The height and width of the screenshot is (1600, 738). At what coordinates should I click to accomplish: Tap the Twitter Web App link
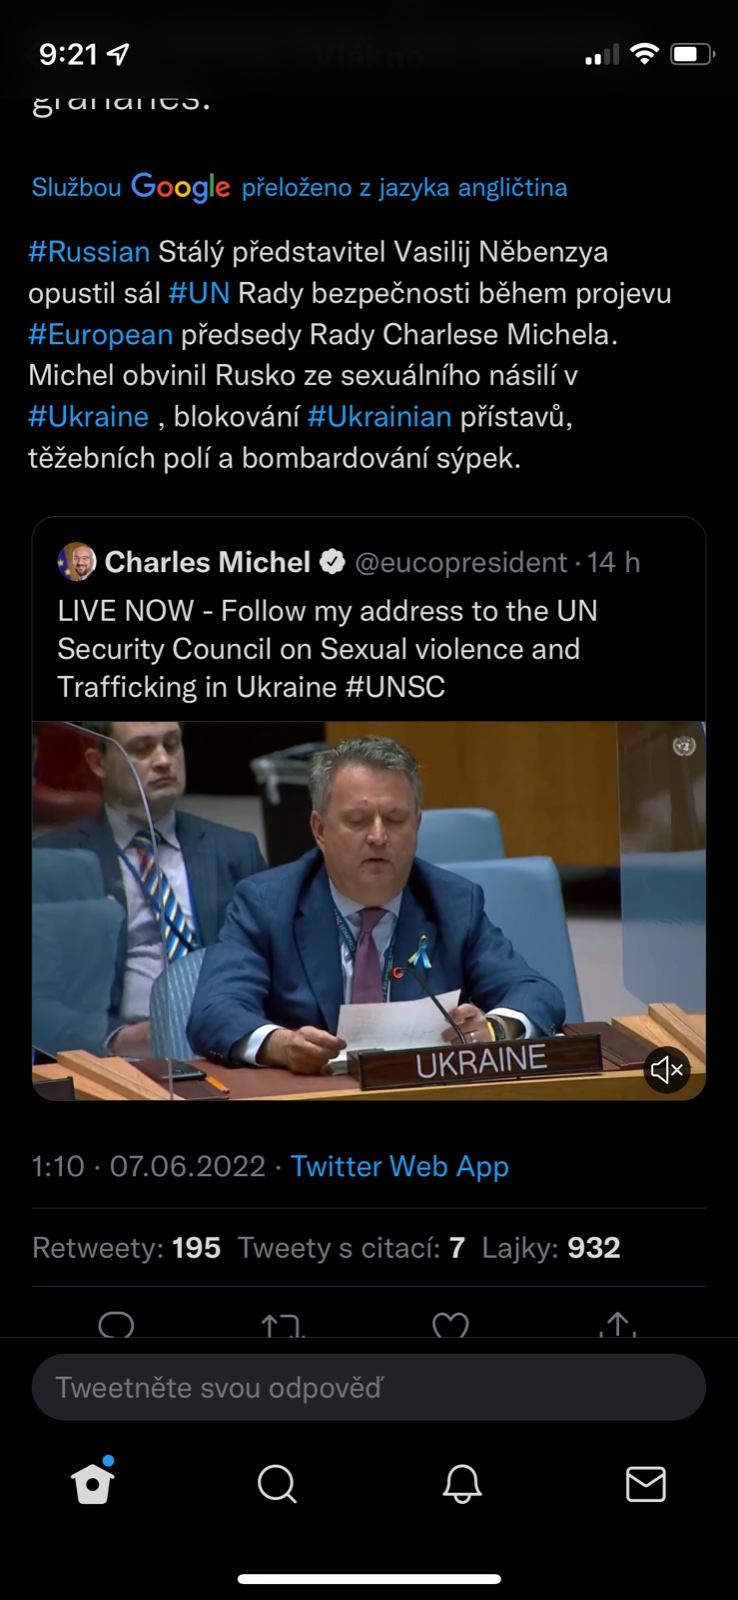[399, 1166]
